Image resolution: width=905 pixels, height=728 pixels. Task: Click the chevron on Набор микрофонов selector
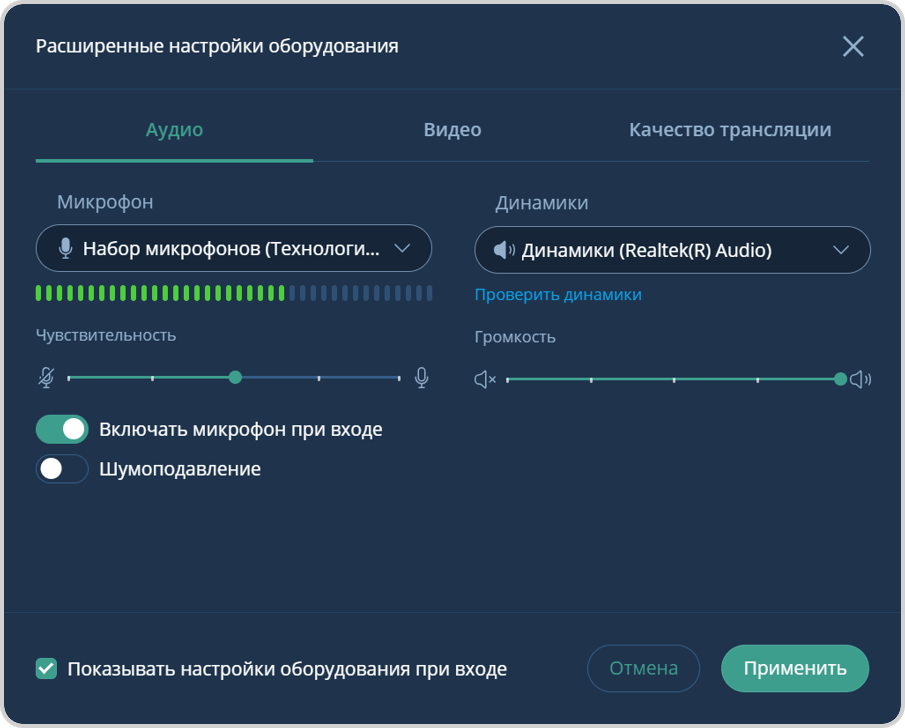click(x=405, y=248)
